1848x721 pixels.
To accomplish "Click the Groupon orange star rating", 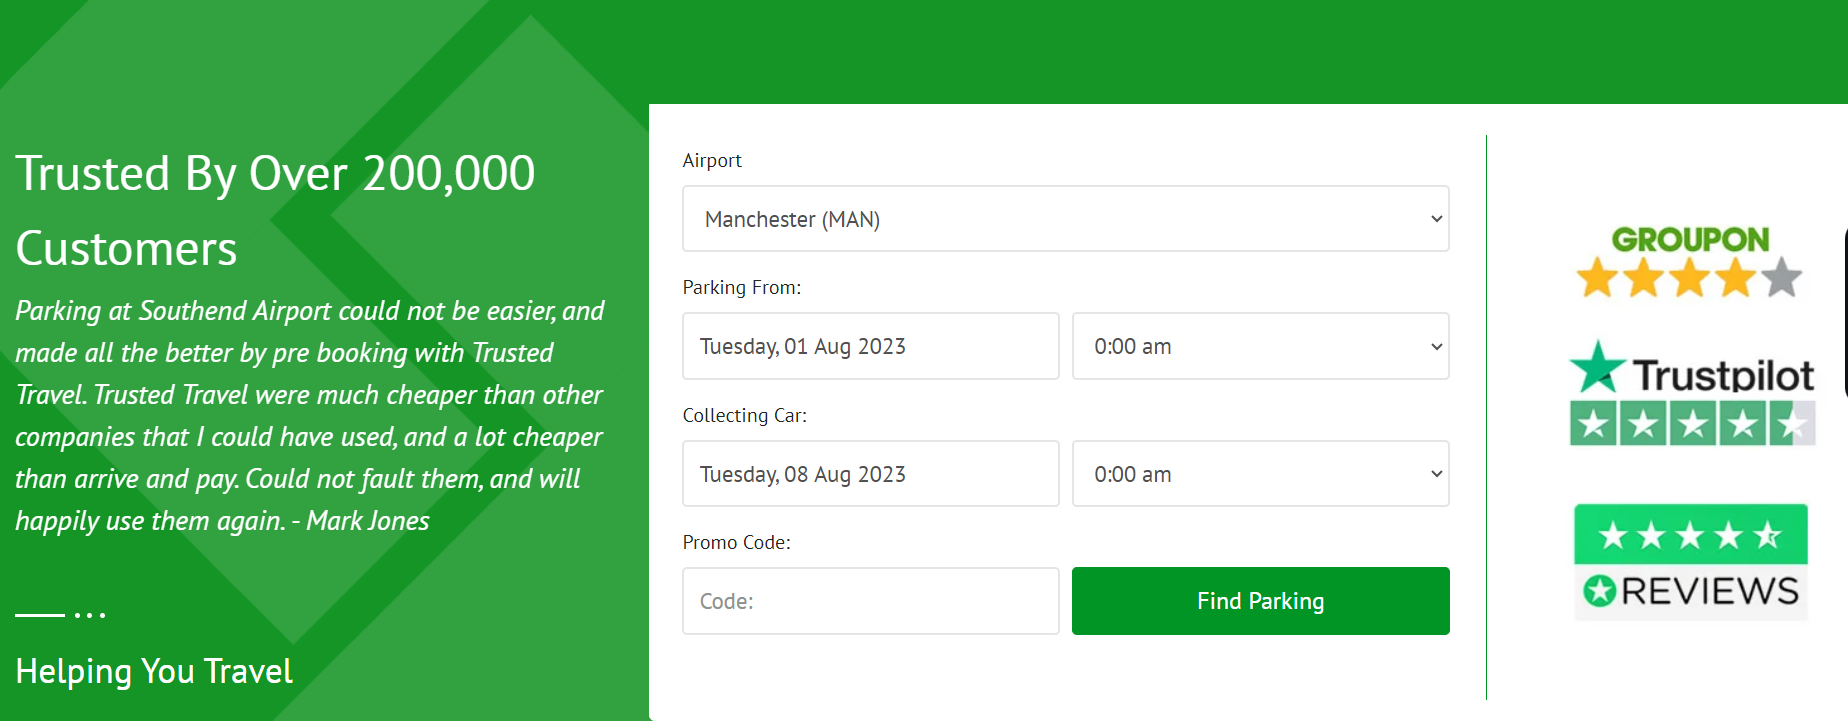I will pos(1690,278).
